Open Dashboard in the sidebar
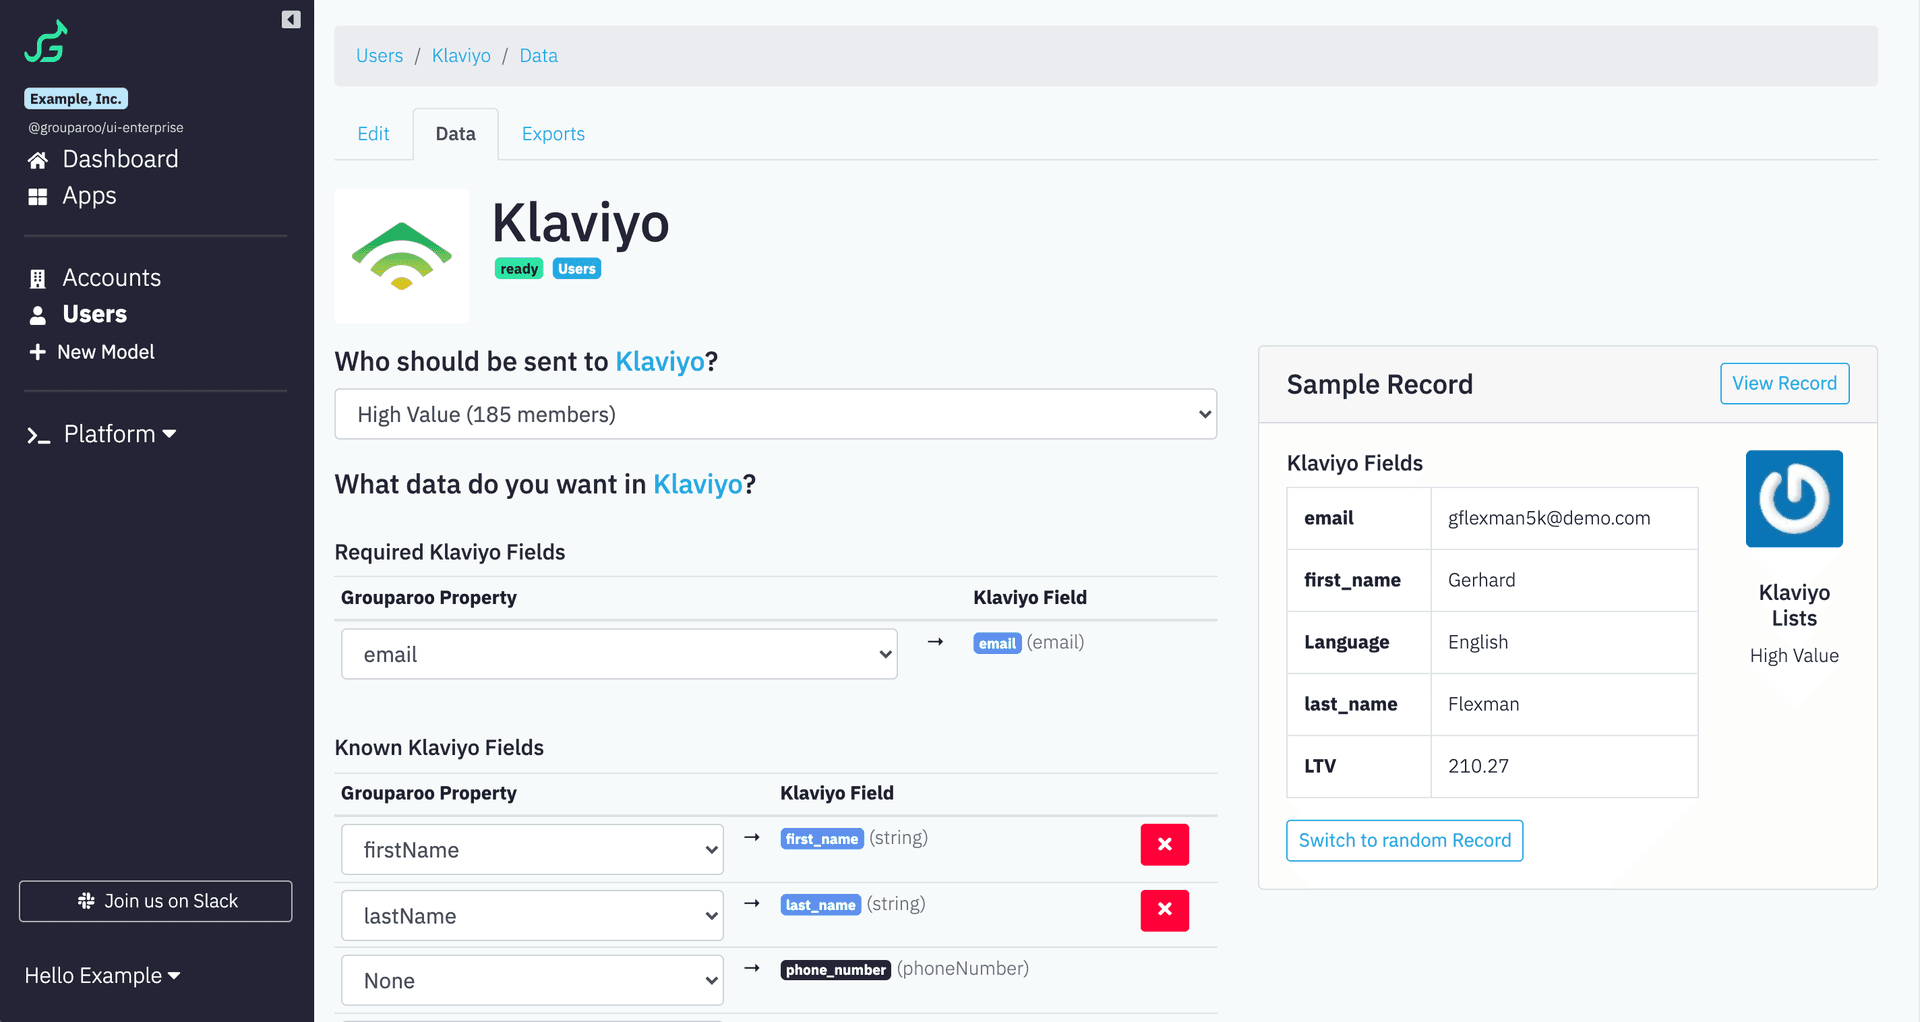The image size is (1920, 1022). tap(120, 159)
